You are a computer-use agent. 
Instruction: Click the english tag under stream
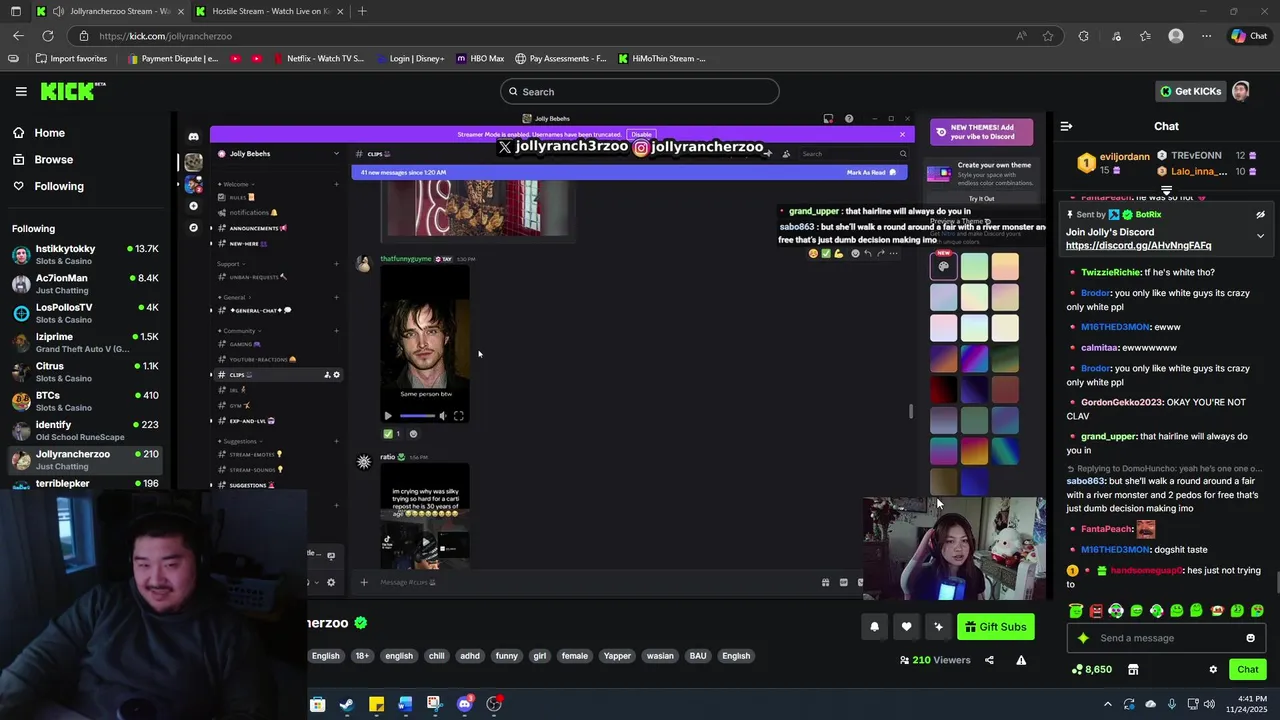pos(399,656)
